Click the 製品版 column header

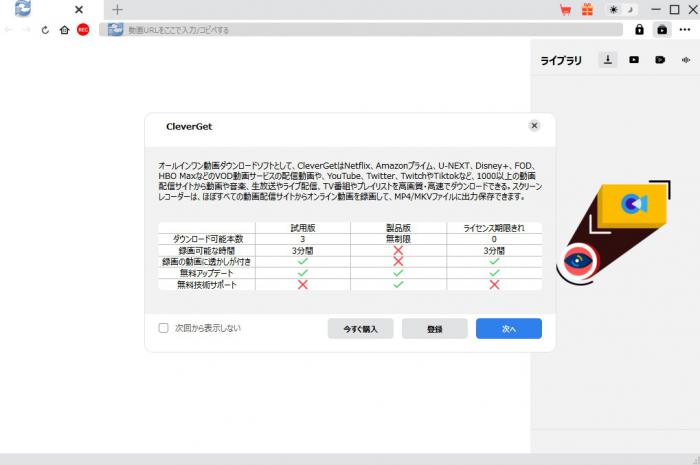coord(398,228)
